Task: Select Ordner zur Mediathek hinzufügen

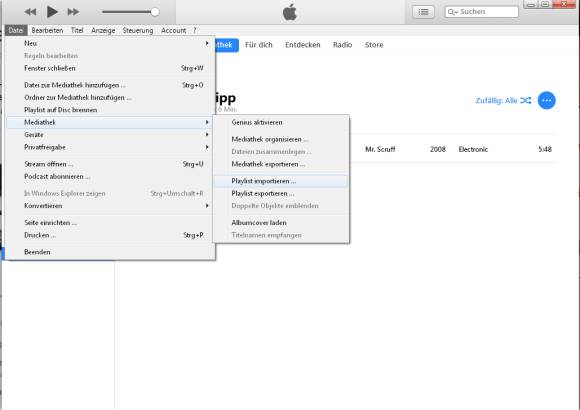Action: (x=110, y=97)
